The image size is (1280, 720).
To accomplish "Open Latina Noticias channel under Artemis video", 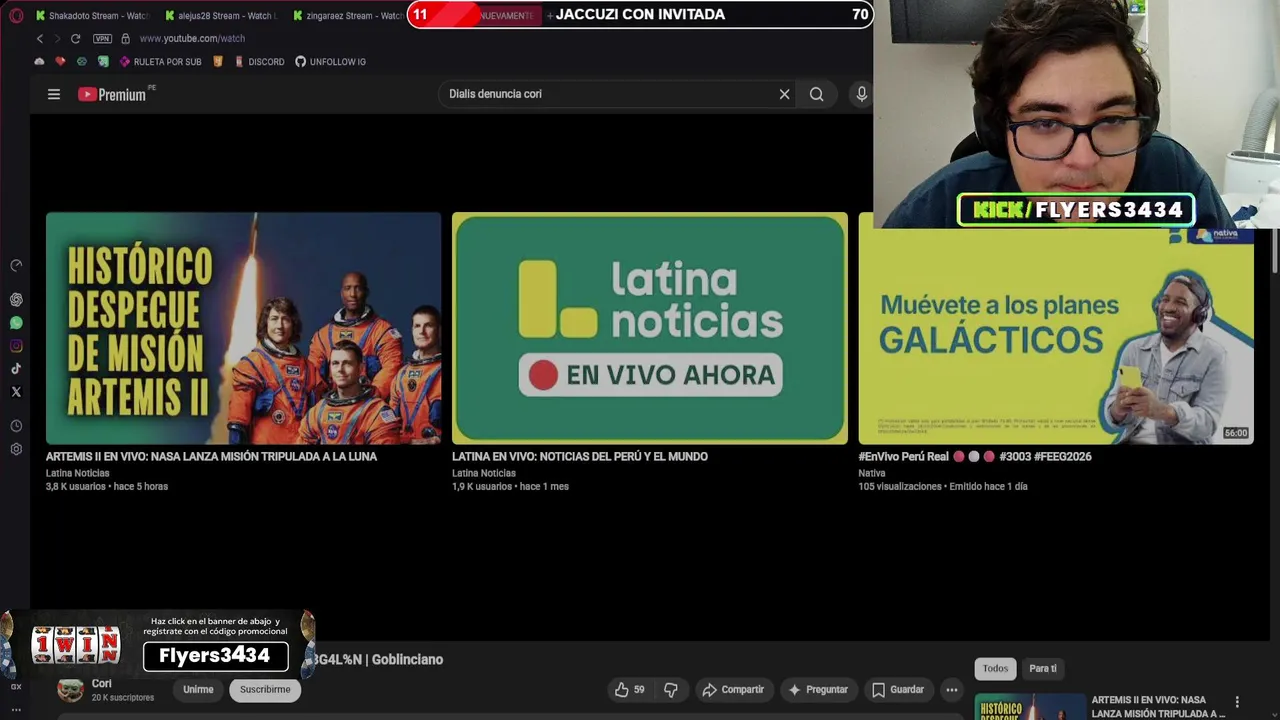I will tap(78, 473).
